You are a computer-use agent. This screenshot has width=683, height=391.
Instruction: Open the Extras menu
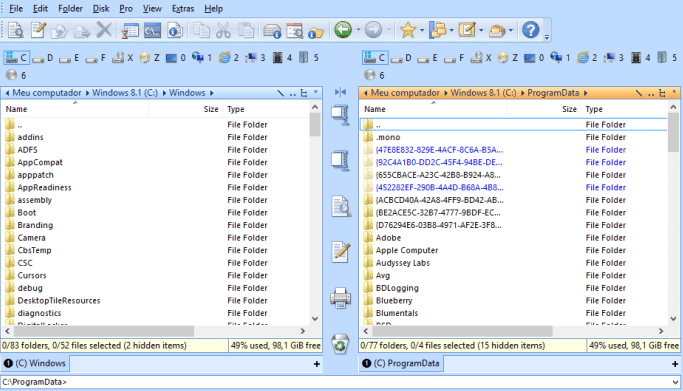tap(183, 8)
